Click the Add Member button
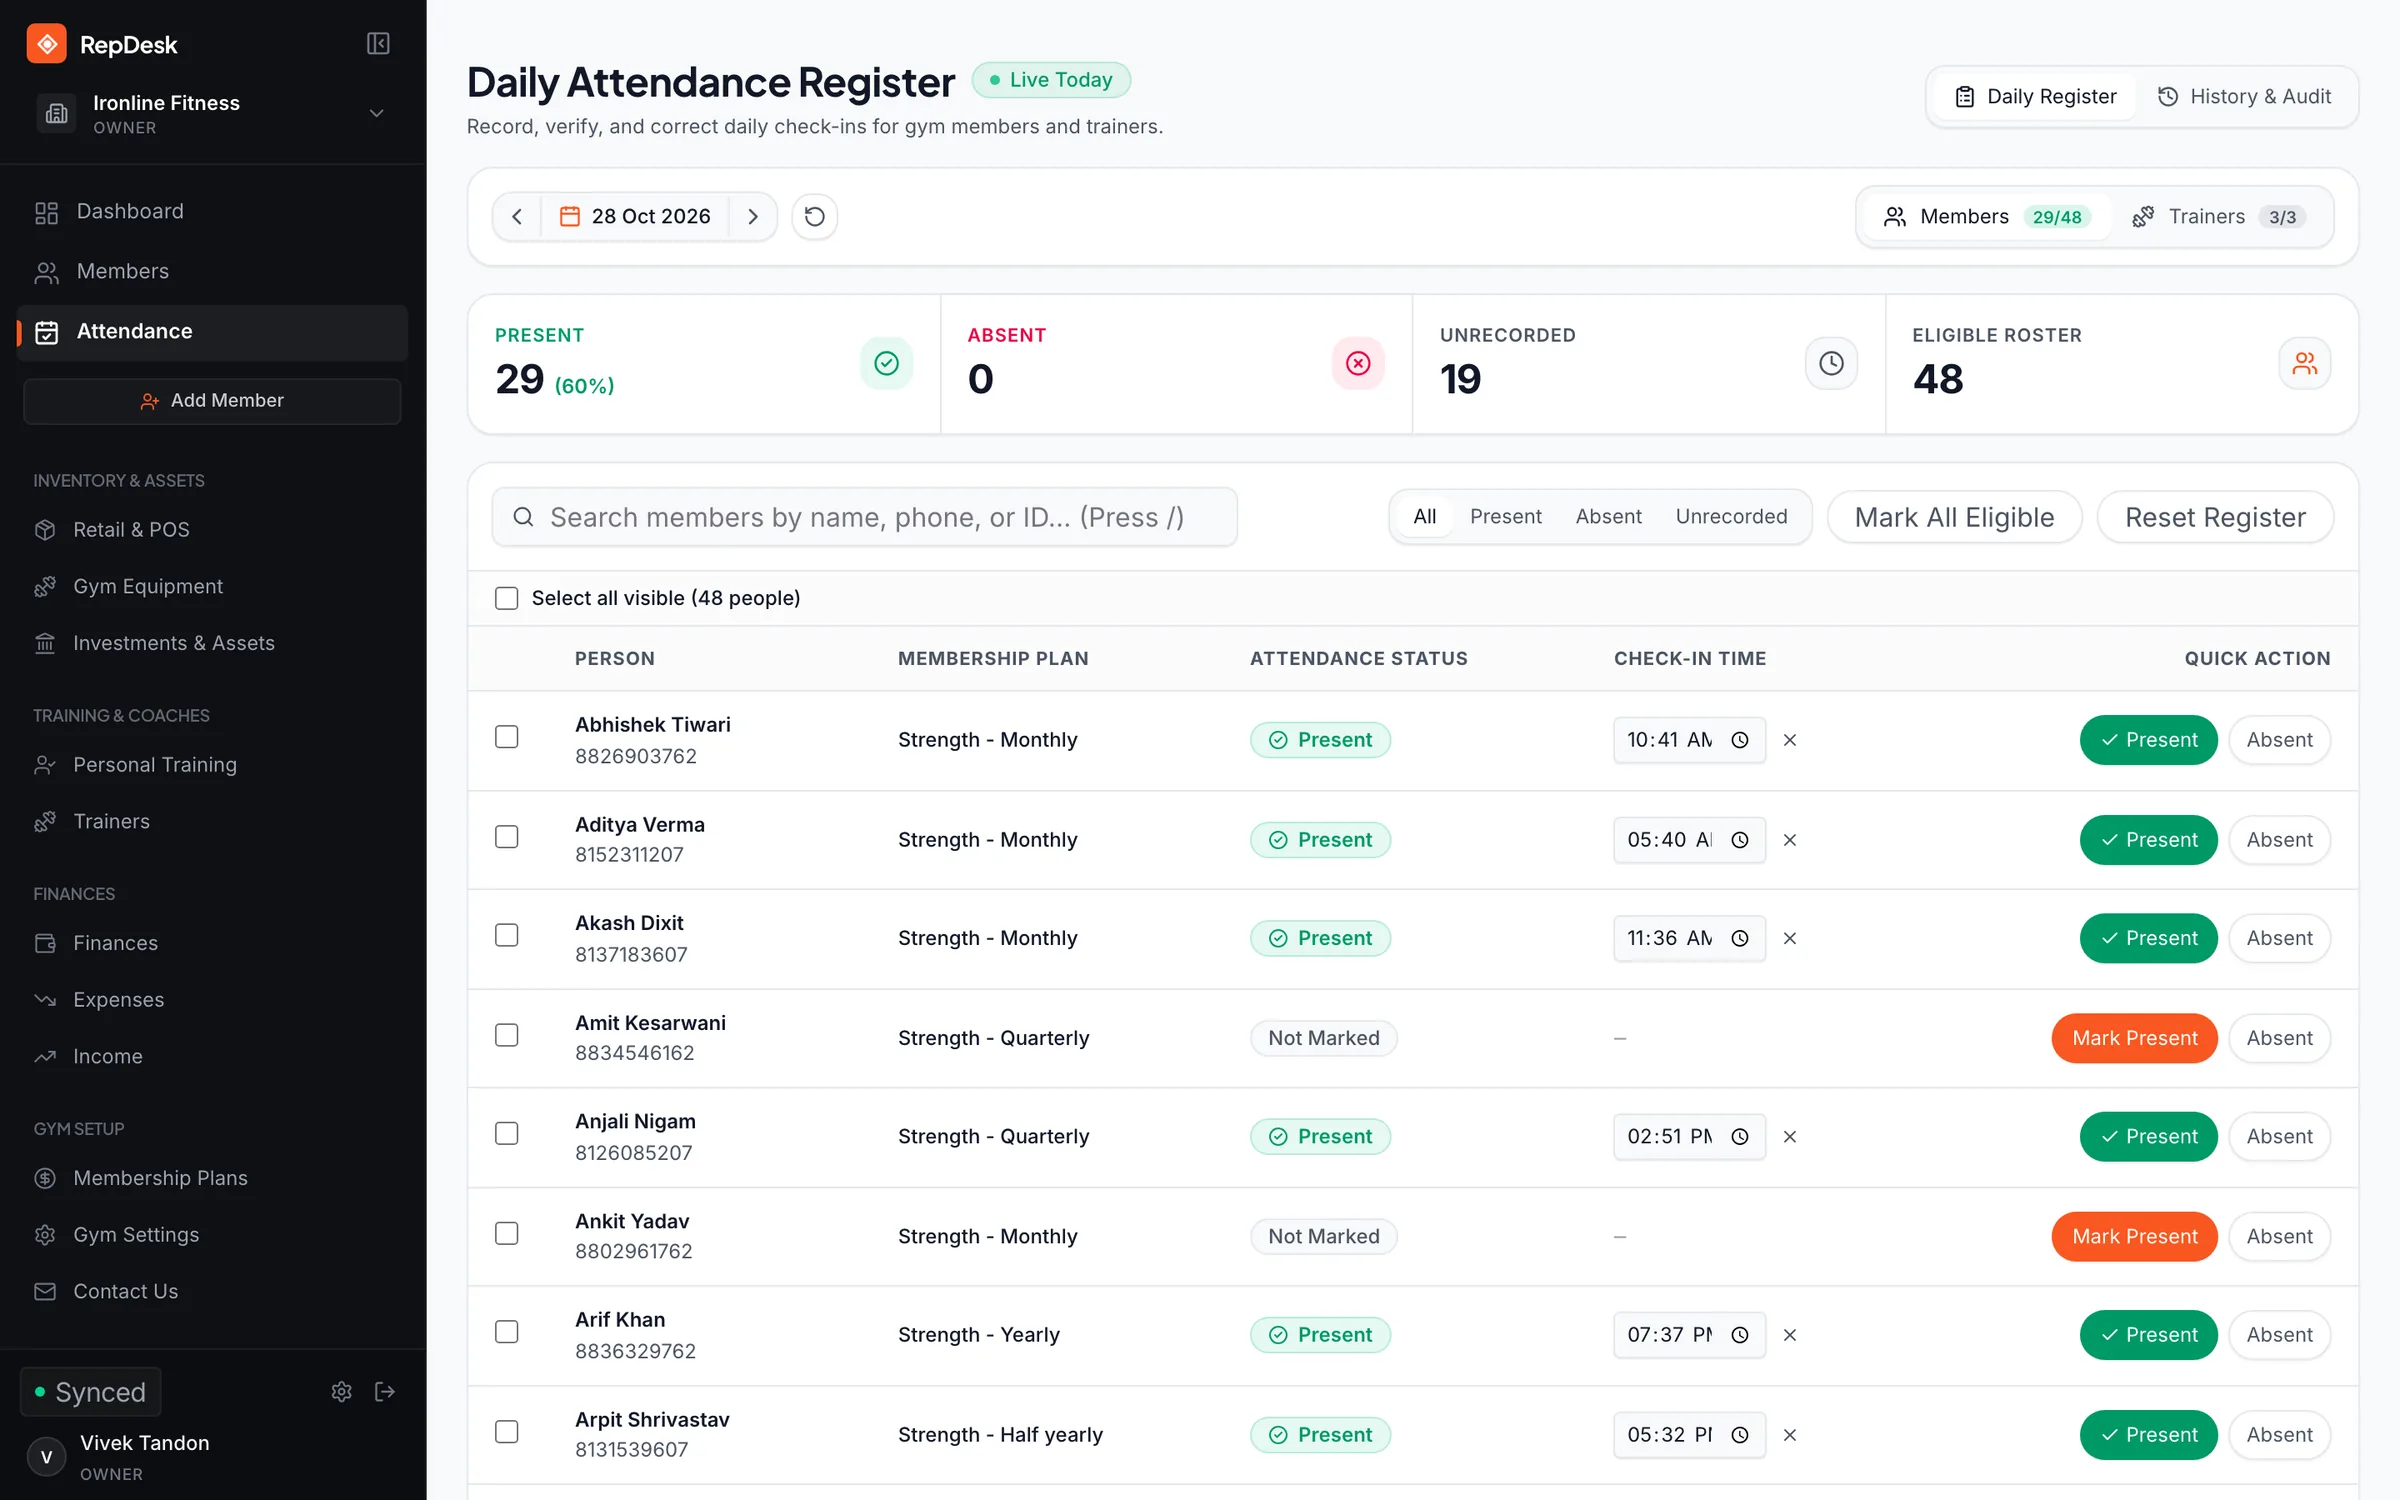The width and height of the screenshot is (2400, 1500). tap(212, 400)
